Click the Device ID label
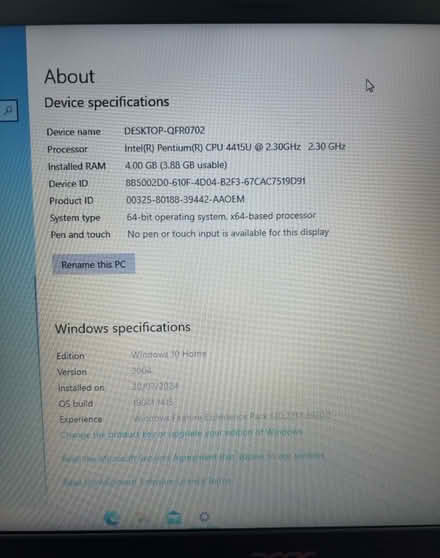Viewport: 440px width, 558px height. (68, 184)
